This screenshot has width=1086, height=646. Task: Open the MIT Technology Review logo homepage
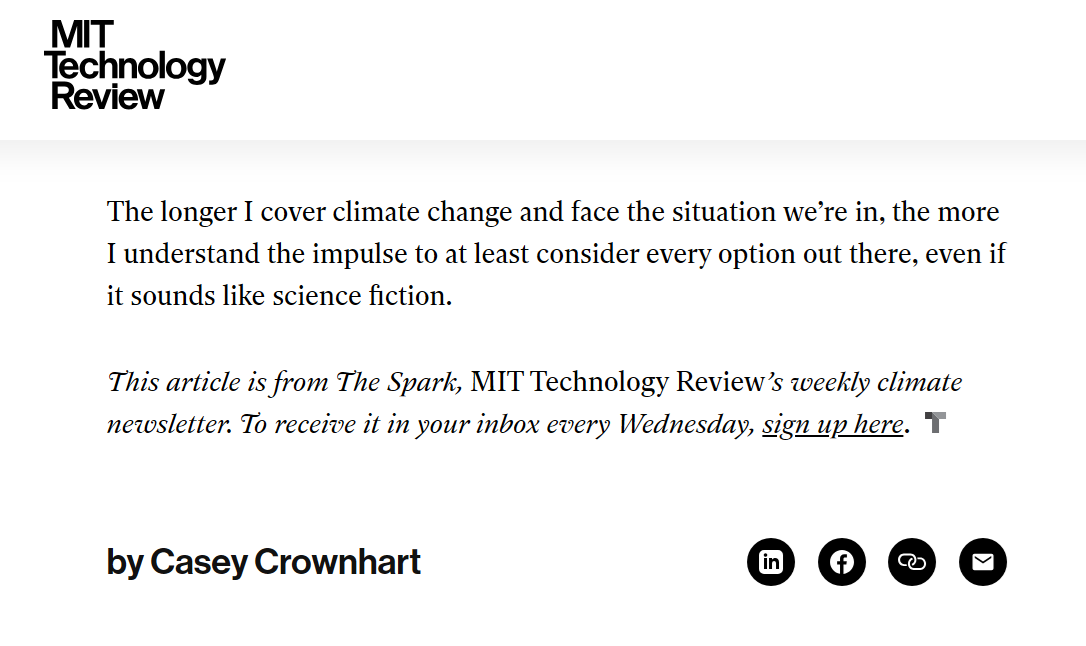click(135, 64)
